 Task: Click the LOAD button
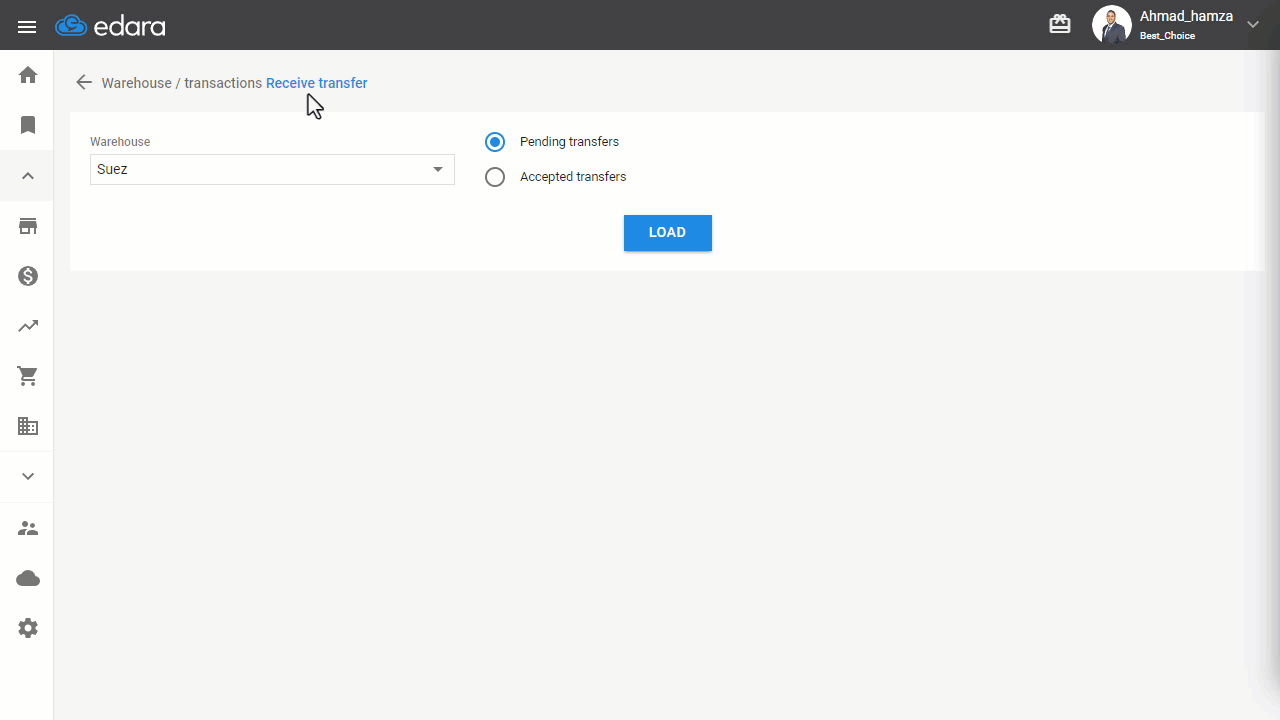[668, 233]
